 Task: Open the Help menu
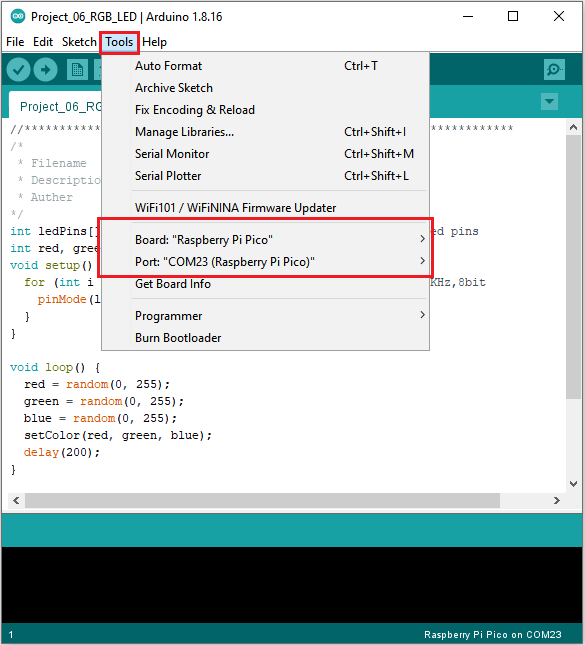coord(154,42)
